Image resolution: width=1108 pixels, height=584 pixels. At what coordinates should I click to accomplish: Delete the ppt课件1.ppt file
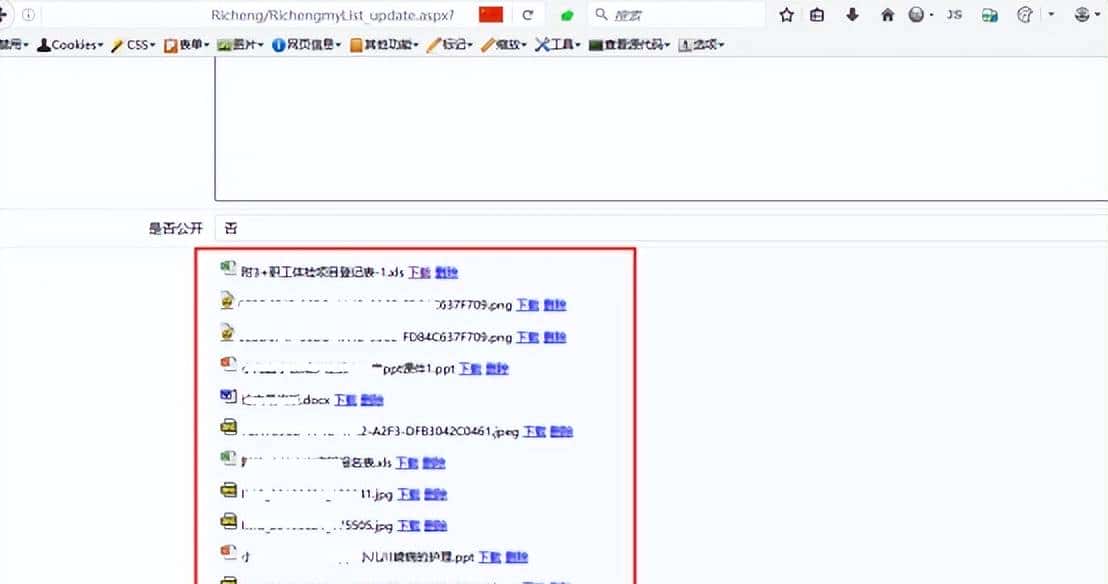(497, 368)
